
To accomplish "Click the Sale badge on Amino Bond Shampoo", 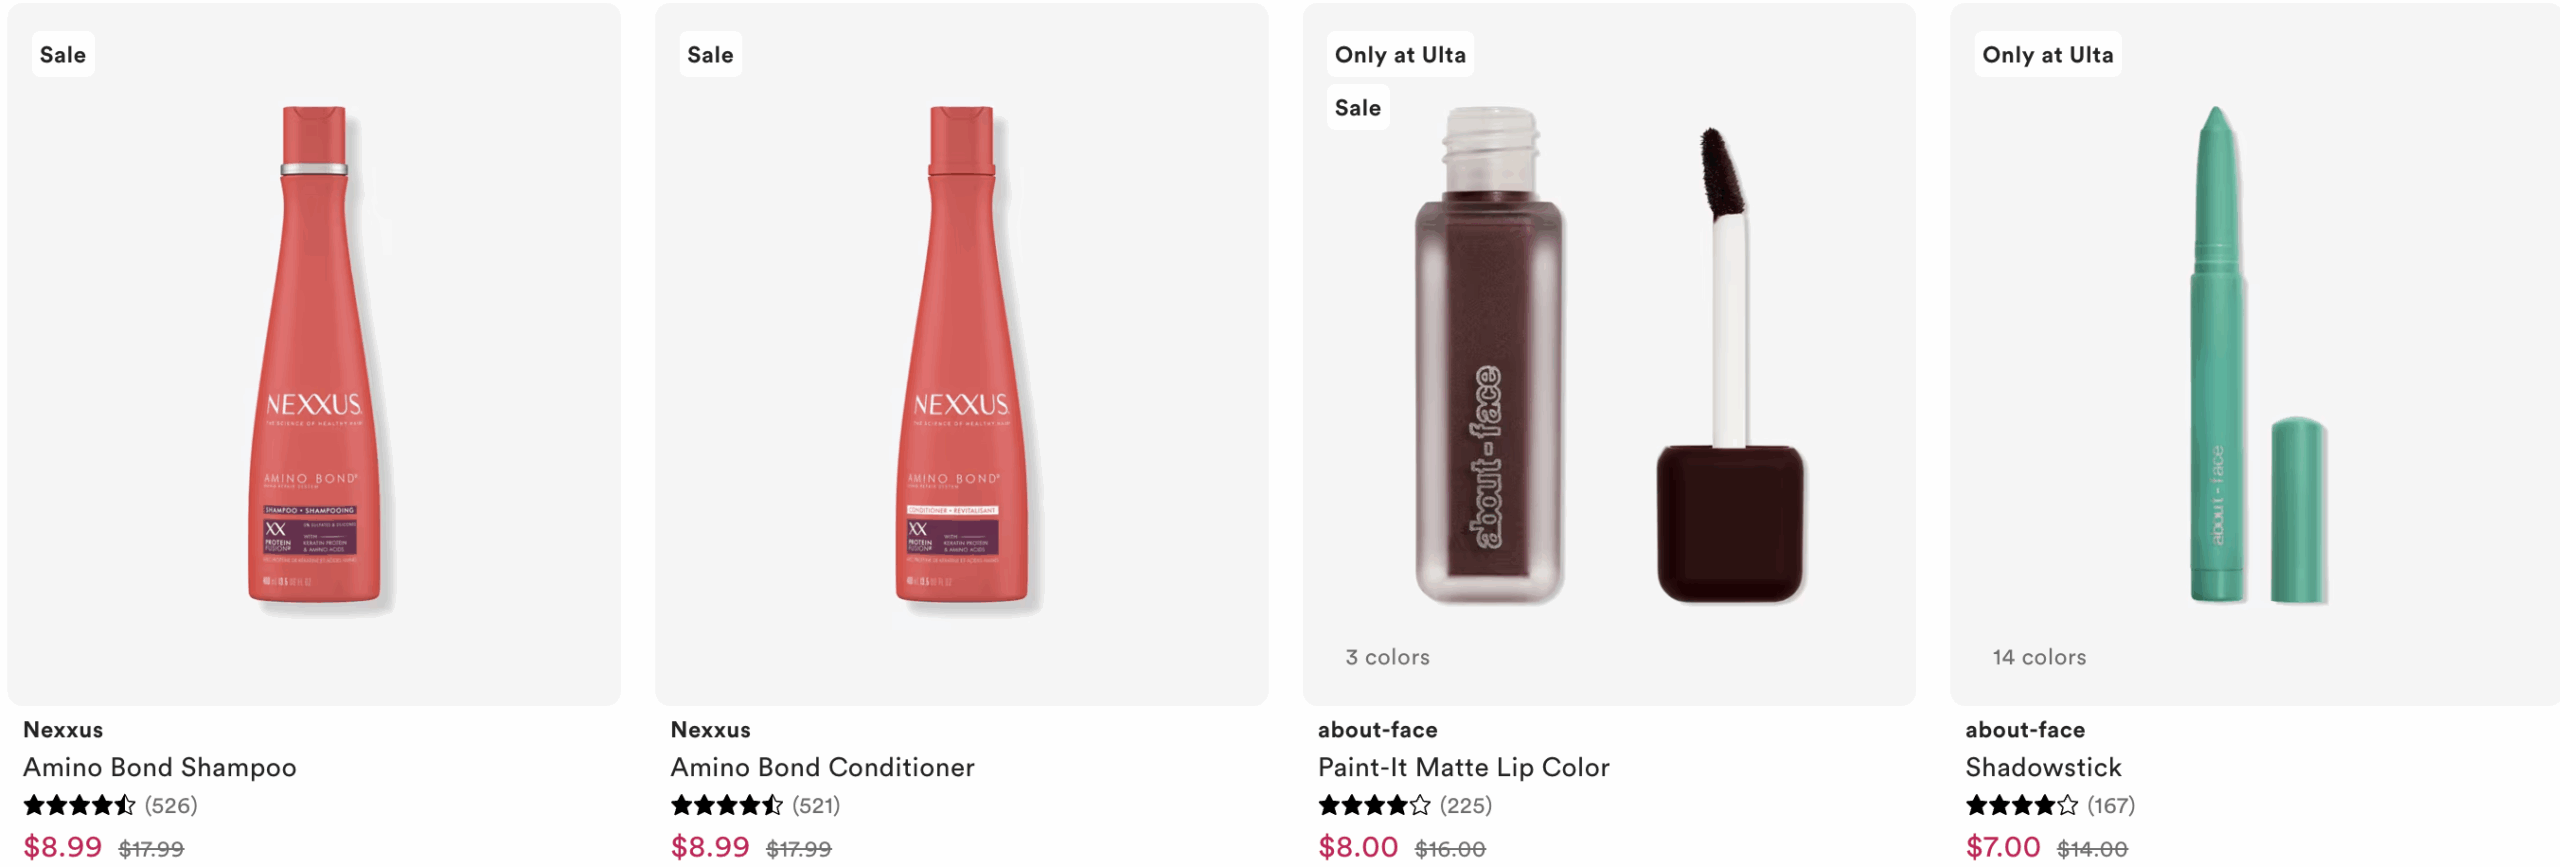I will [63, 55].
